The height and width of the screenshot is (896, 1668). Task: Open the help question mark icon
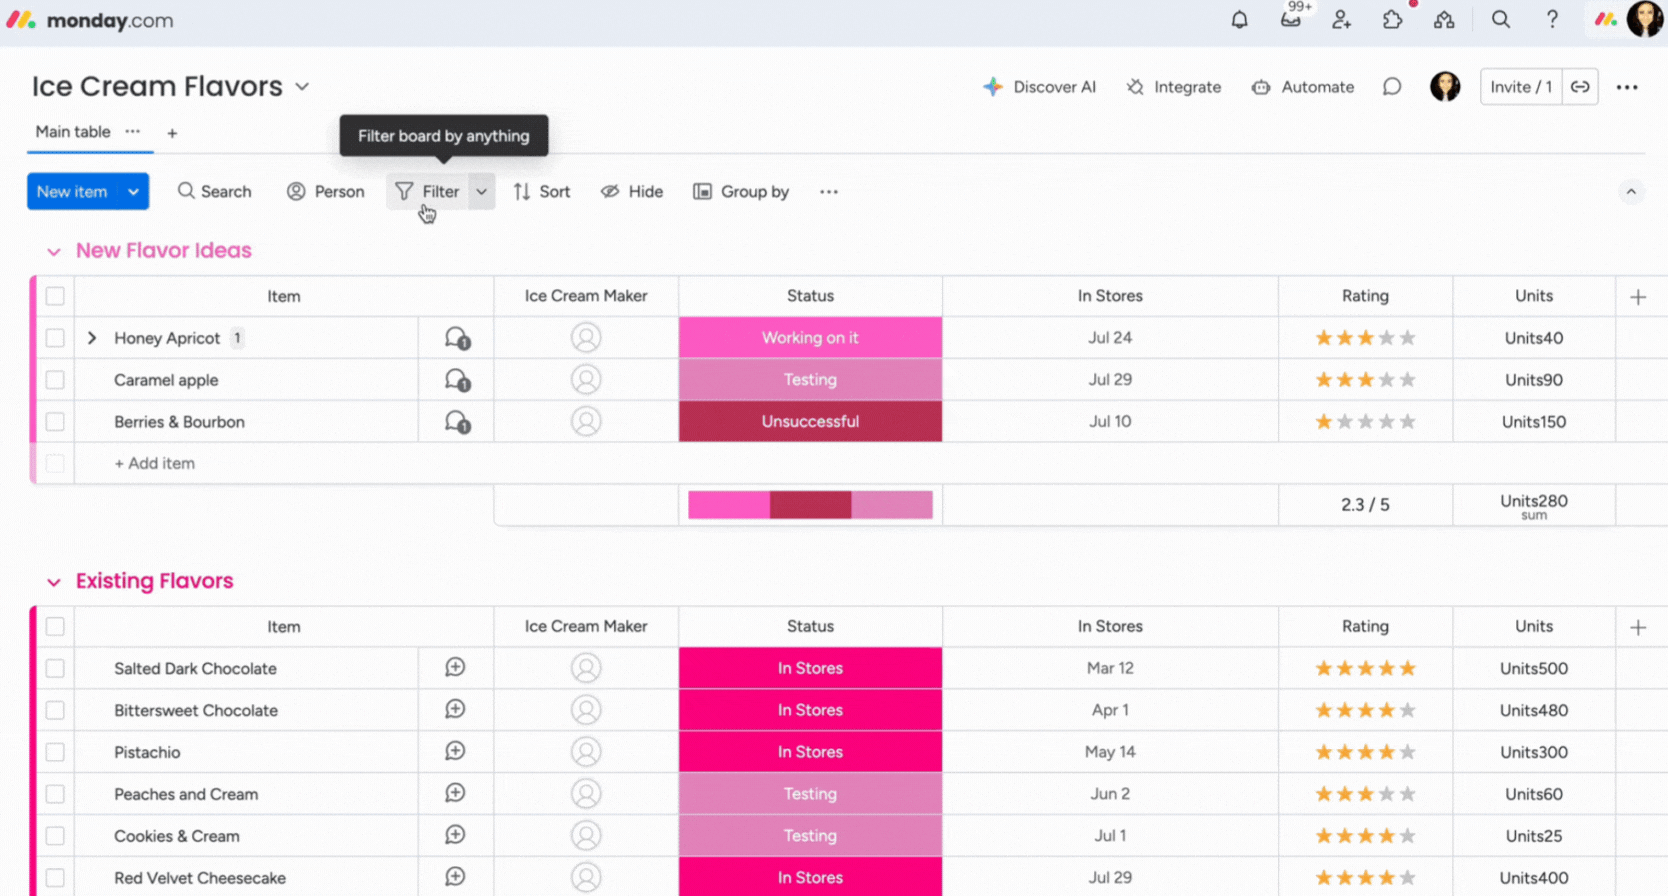[1551, 20]
